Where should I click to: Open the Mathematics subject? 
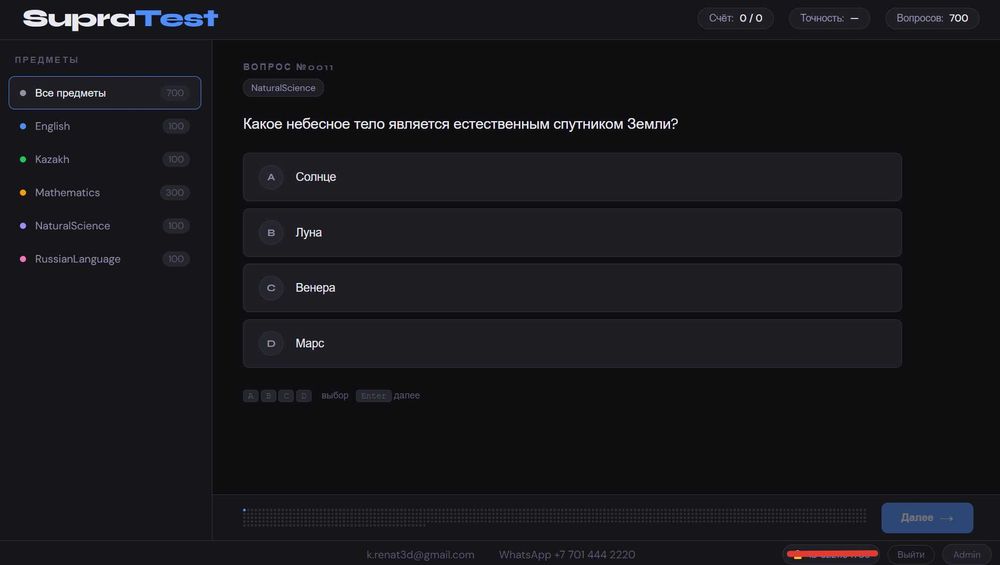pos(105,193)
